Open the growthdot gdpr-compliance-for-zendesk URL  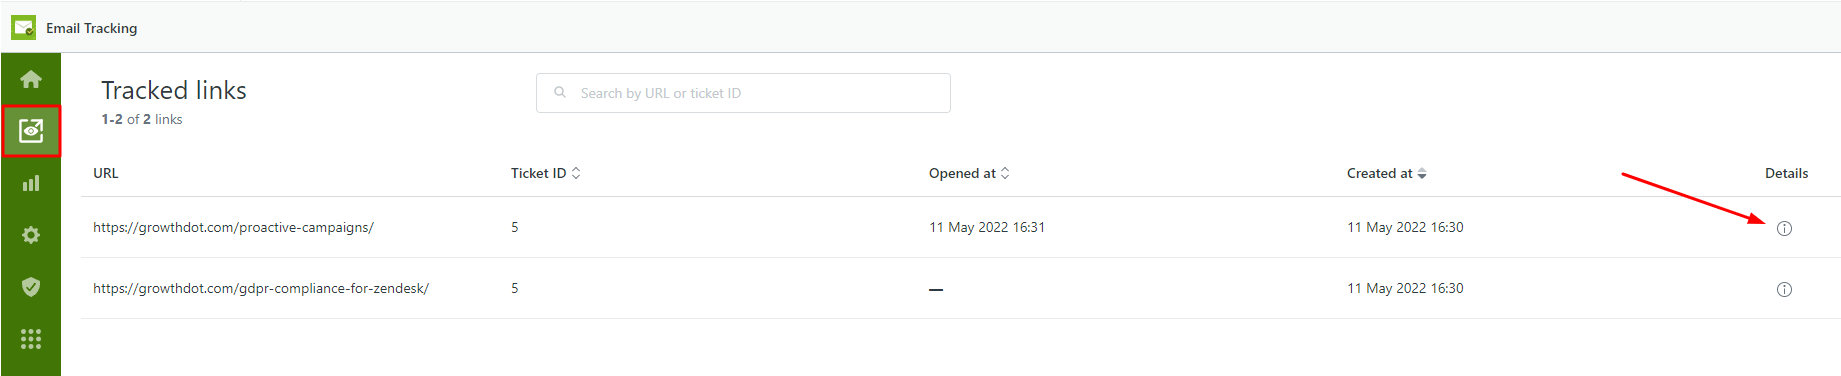tap(261, 288)
